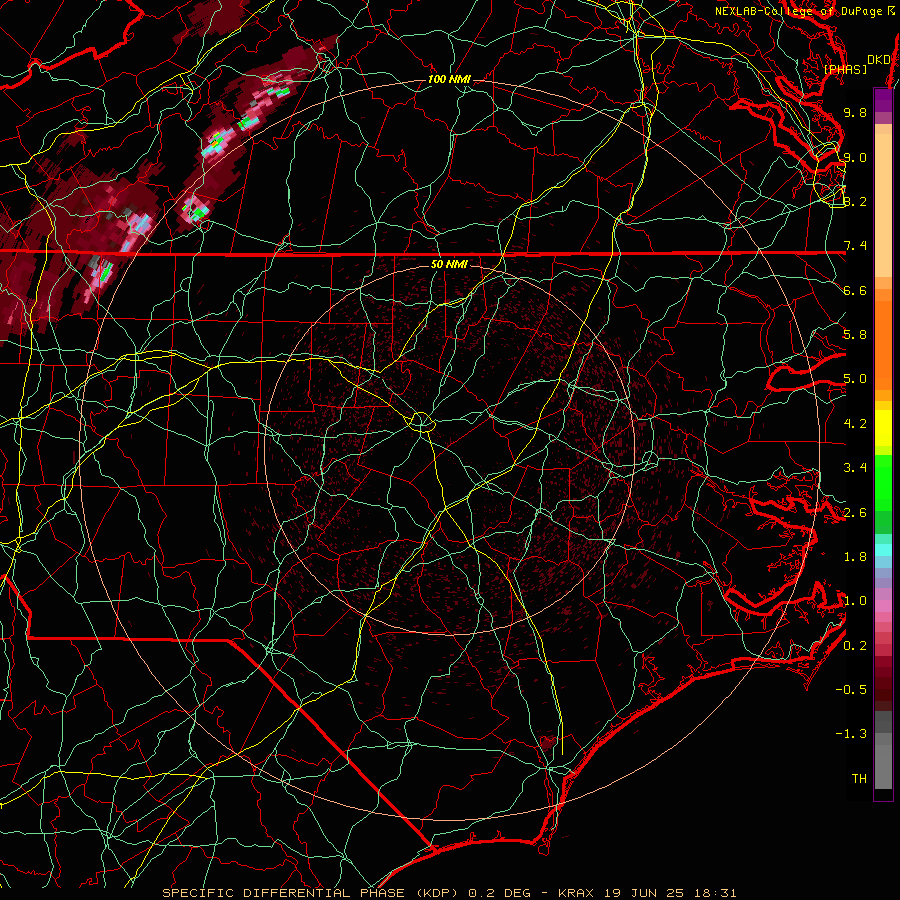Screen dimensions: 900x900
Task: Click the SPECIFIC DIFFERENTIAL PHASE (KDP) caption
Action: click(312, 893)
